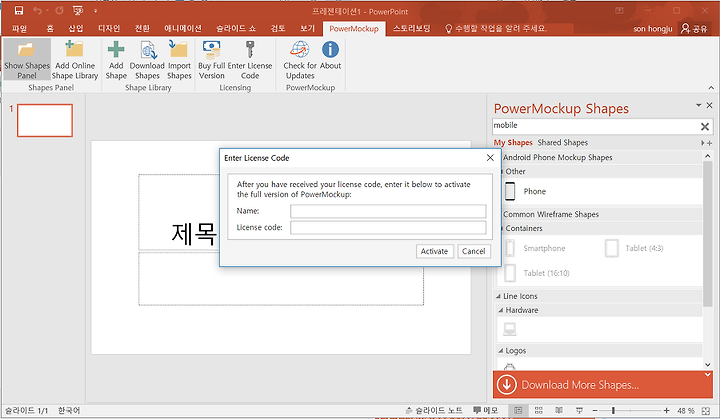Switch to the 검토 ribbon tab
This screenshot has width=720, height=419.
[278, 28]
